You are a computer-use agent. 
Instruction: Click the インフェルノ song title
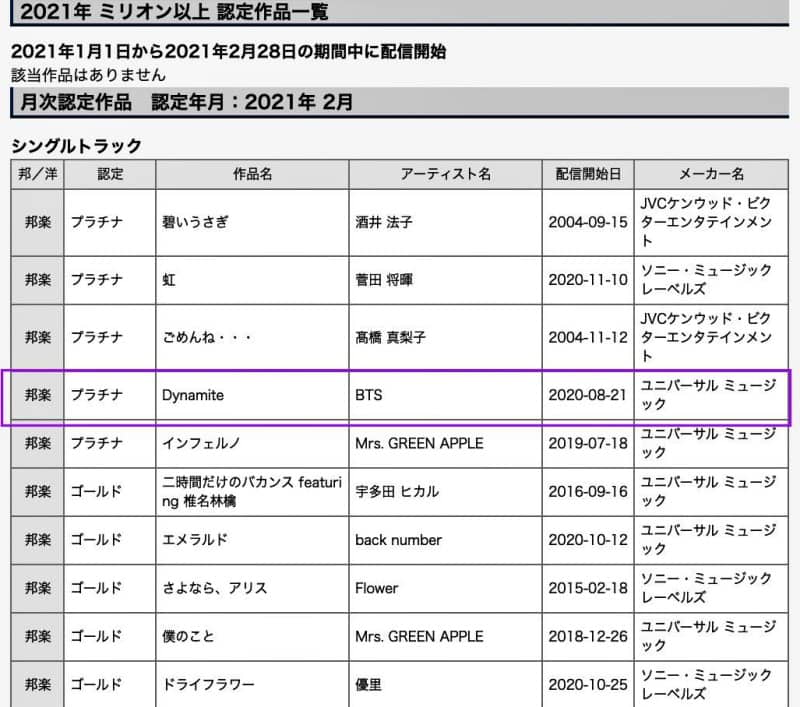pos(201,443)
